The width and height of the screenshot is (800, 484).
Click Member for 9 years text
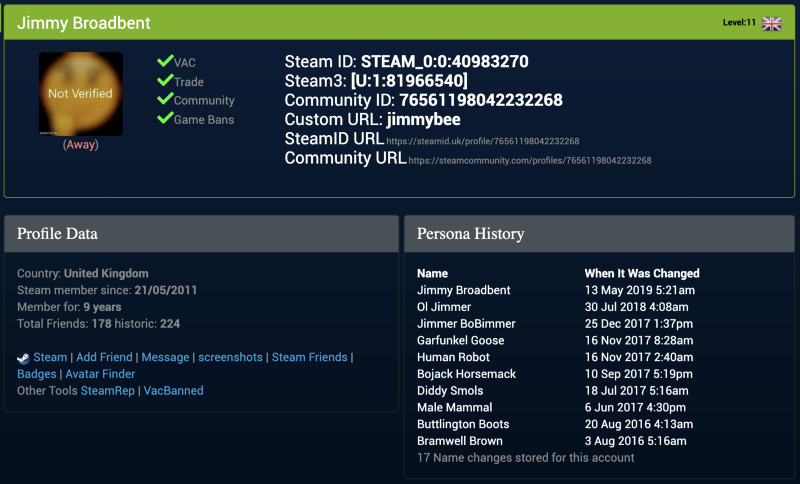[x=69, y=307]
